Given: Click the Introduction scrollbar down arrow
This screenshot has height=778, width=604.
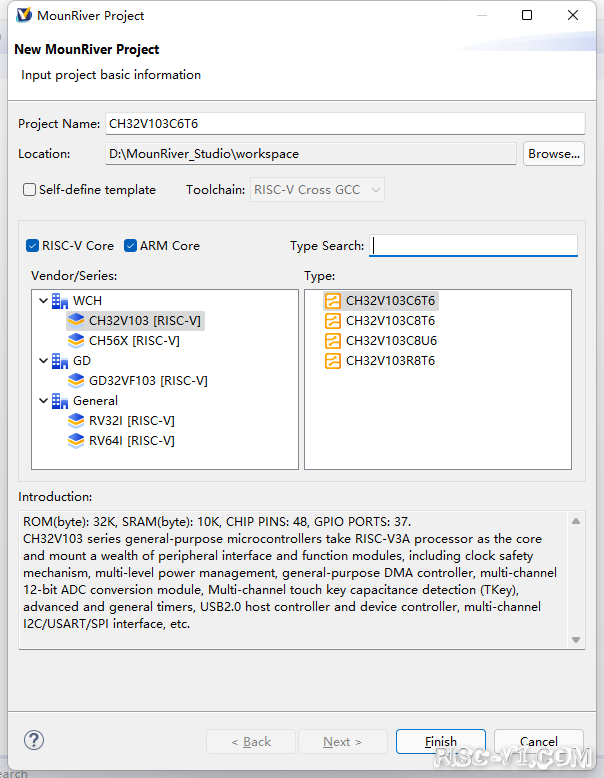Looking at the screenshot, I should (576, 640).
